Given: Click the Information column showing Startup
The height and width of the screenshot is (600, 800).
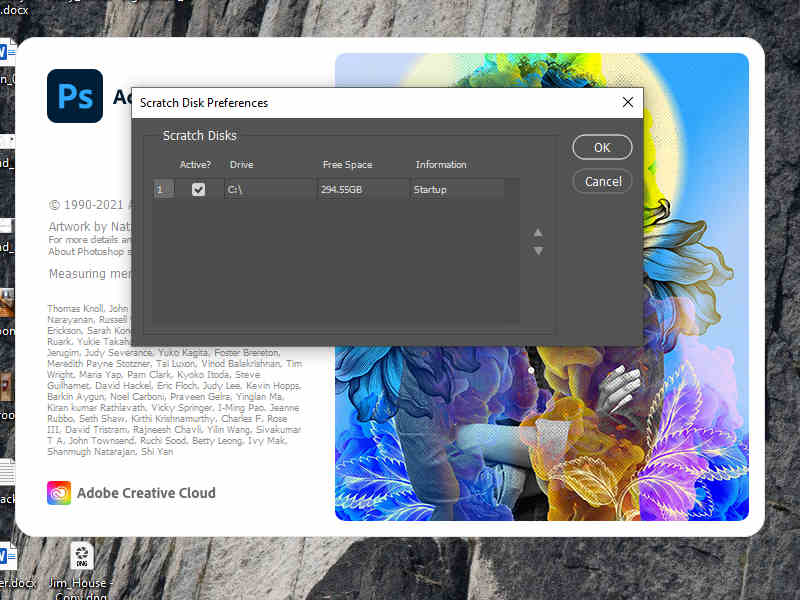Looking at the screenshot, I should click(x=435, y=188).
